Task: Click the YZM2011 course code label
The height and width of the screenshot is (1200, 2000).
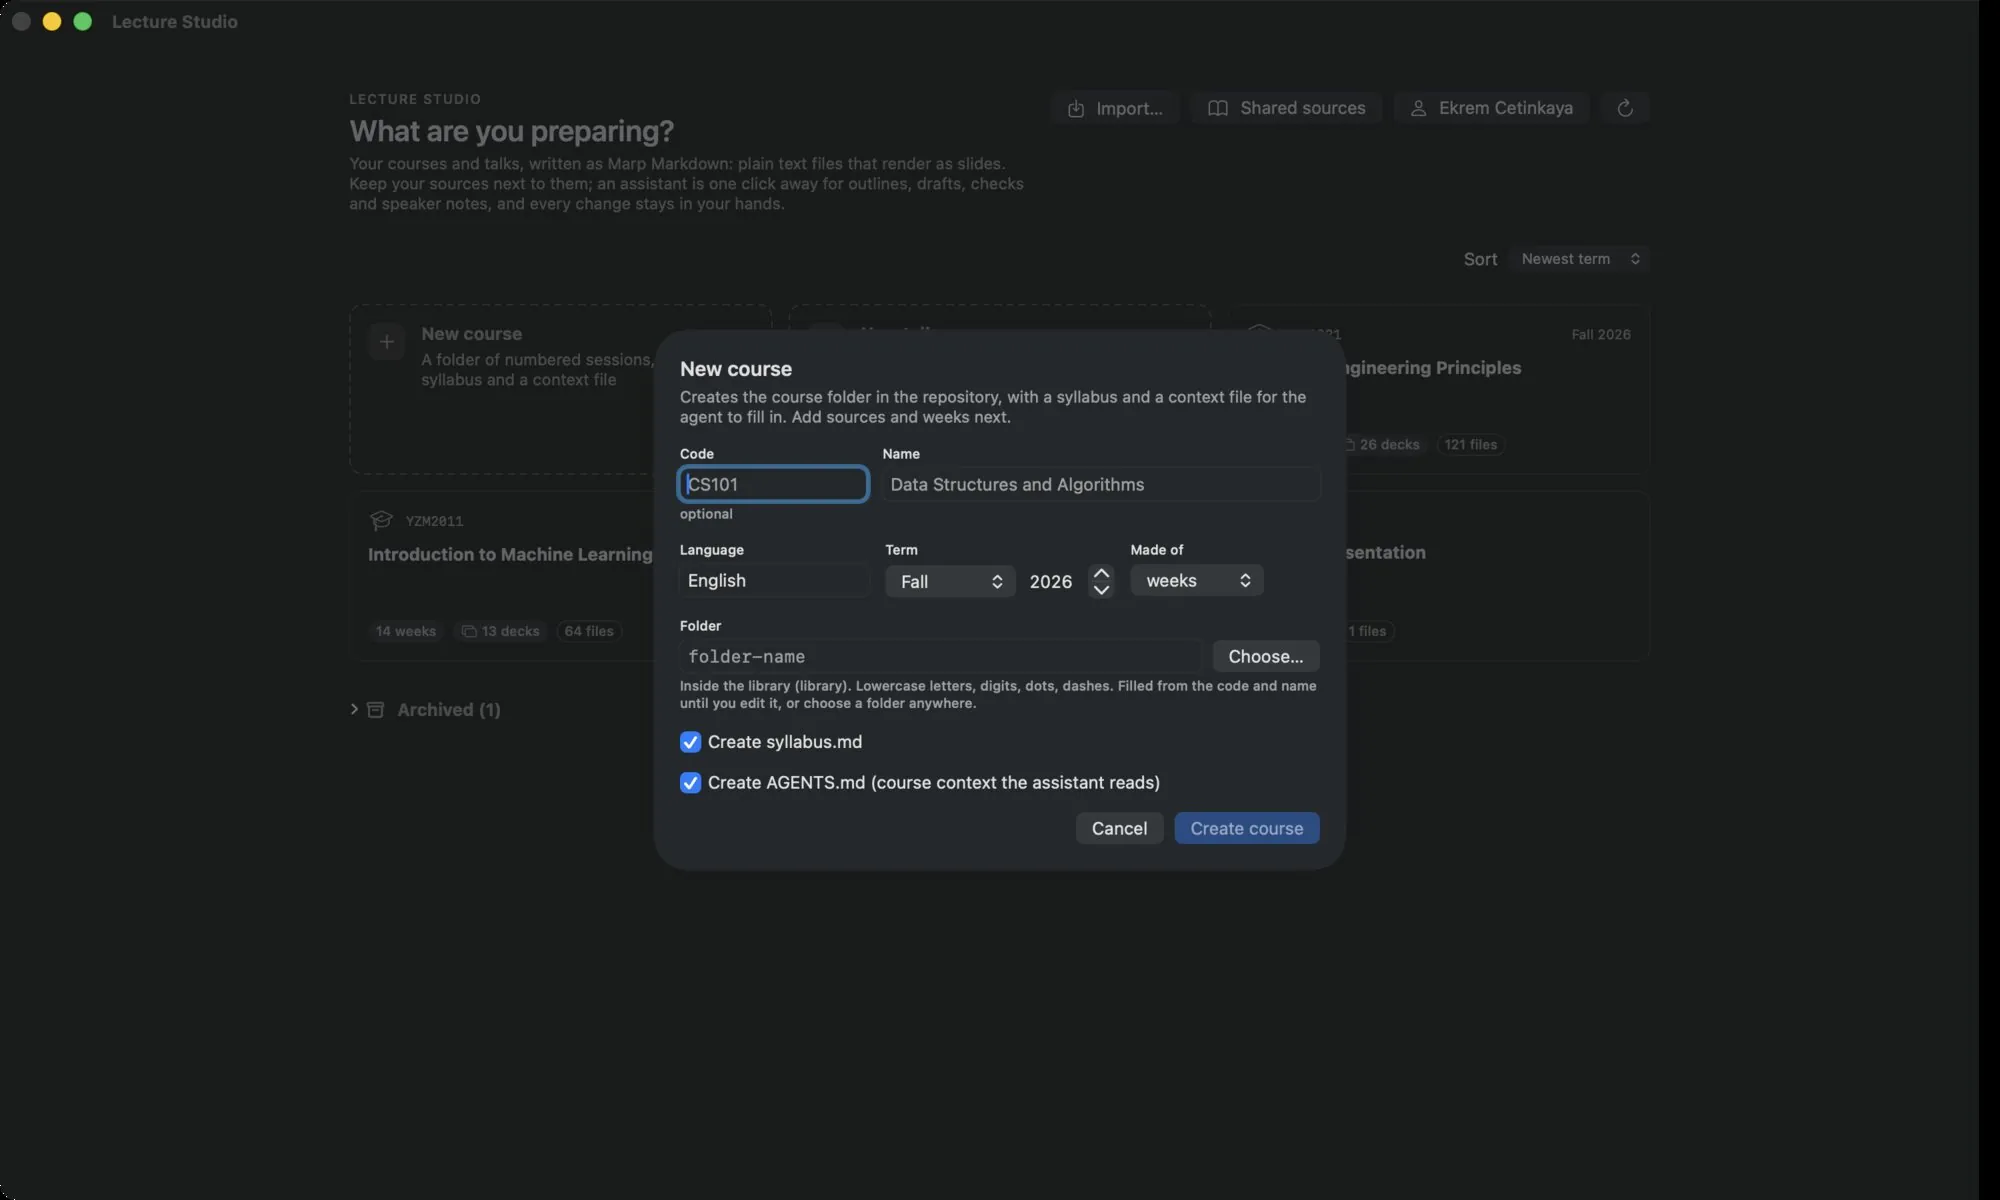Action: (x=434, y=521)
